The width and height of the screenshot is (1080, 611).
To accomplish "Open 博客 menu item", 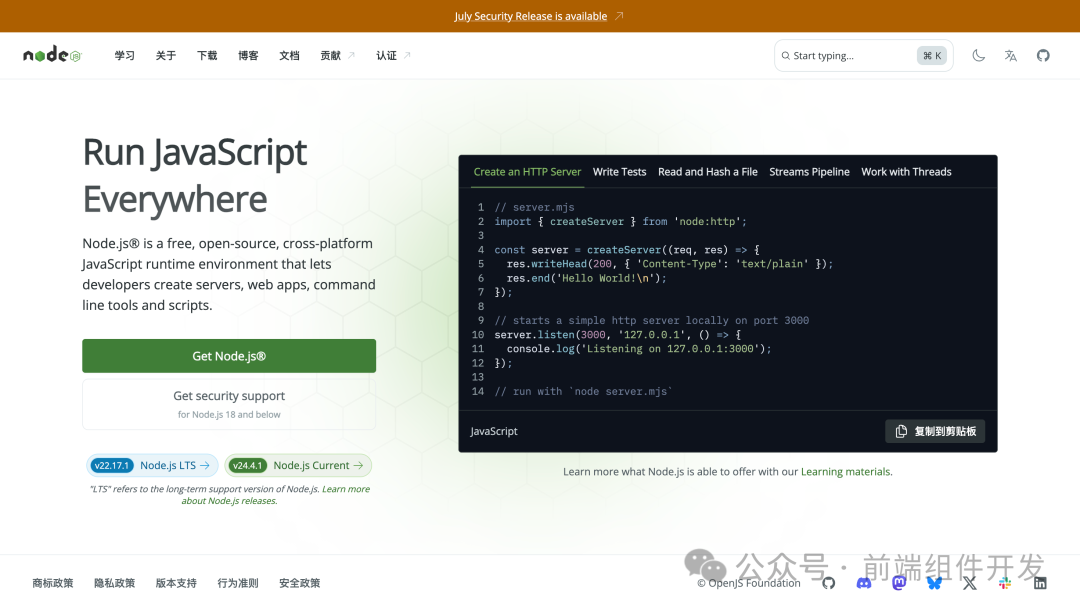I will (248, 56).
